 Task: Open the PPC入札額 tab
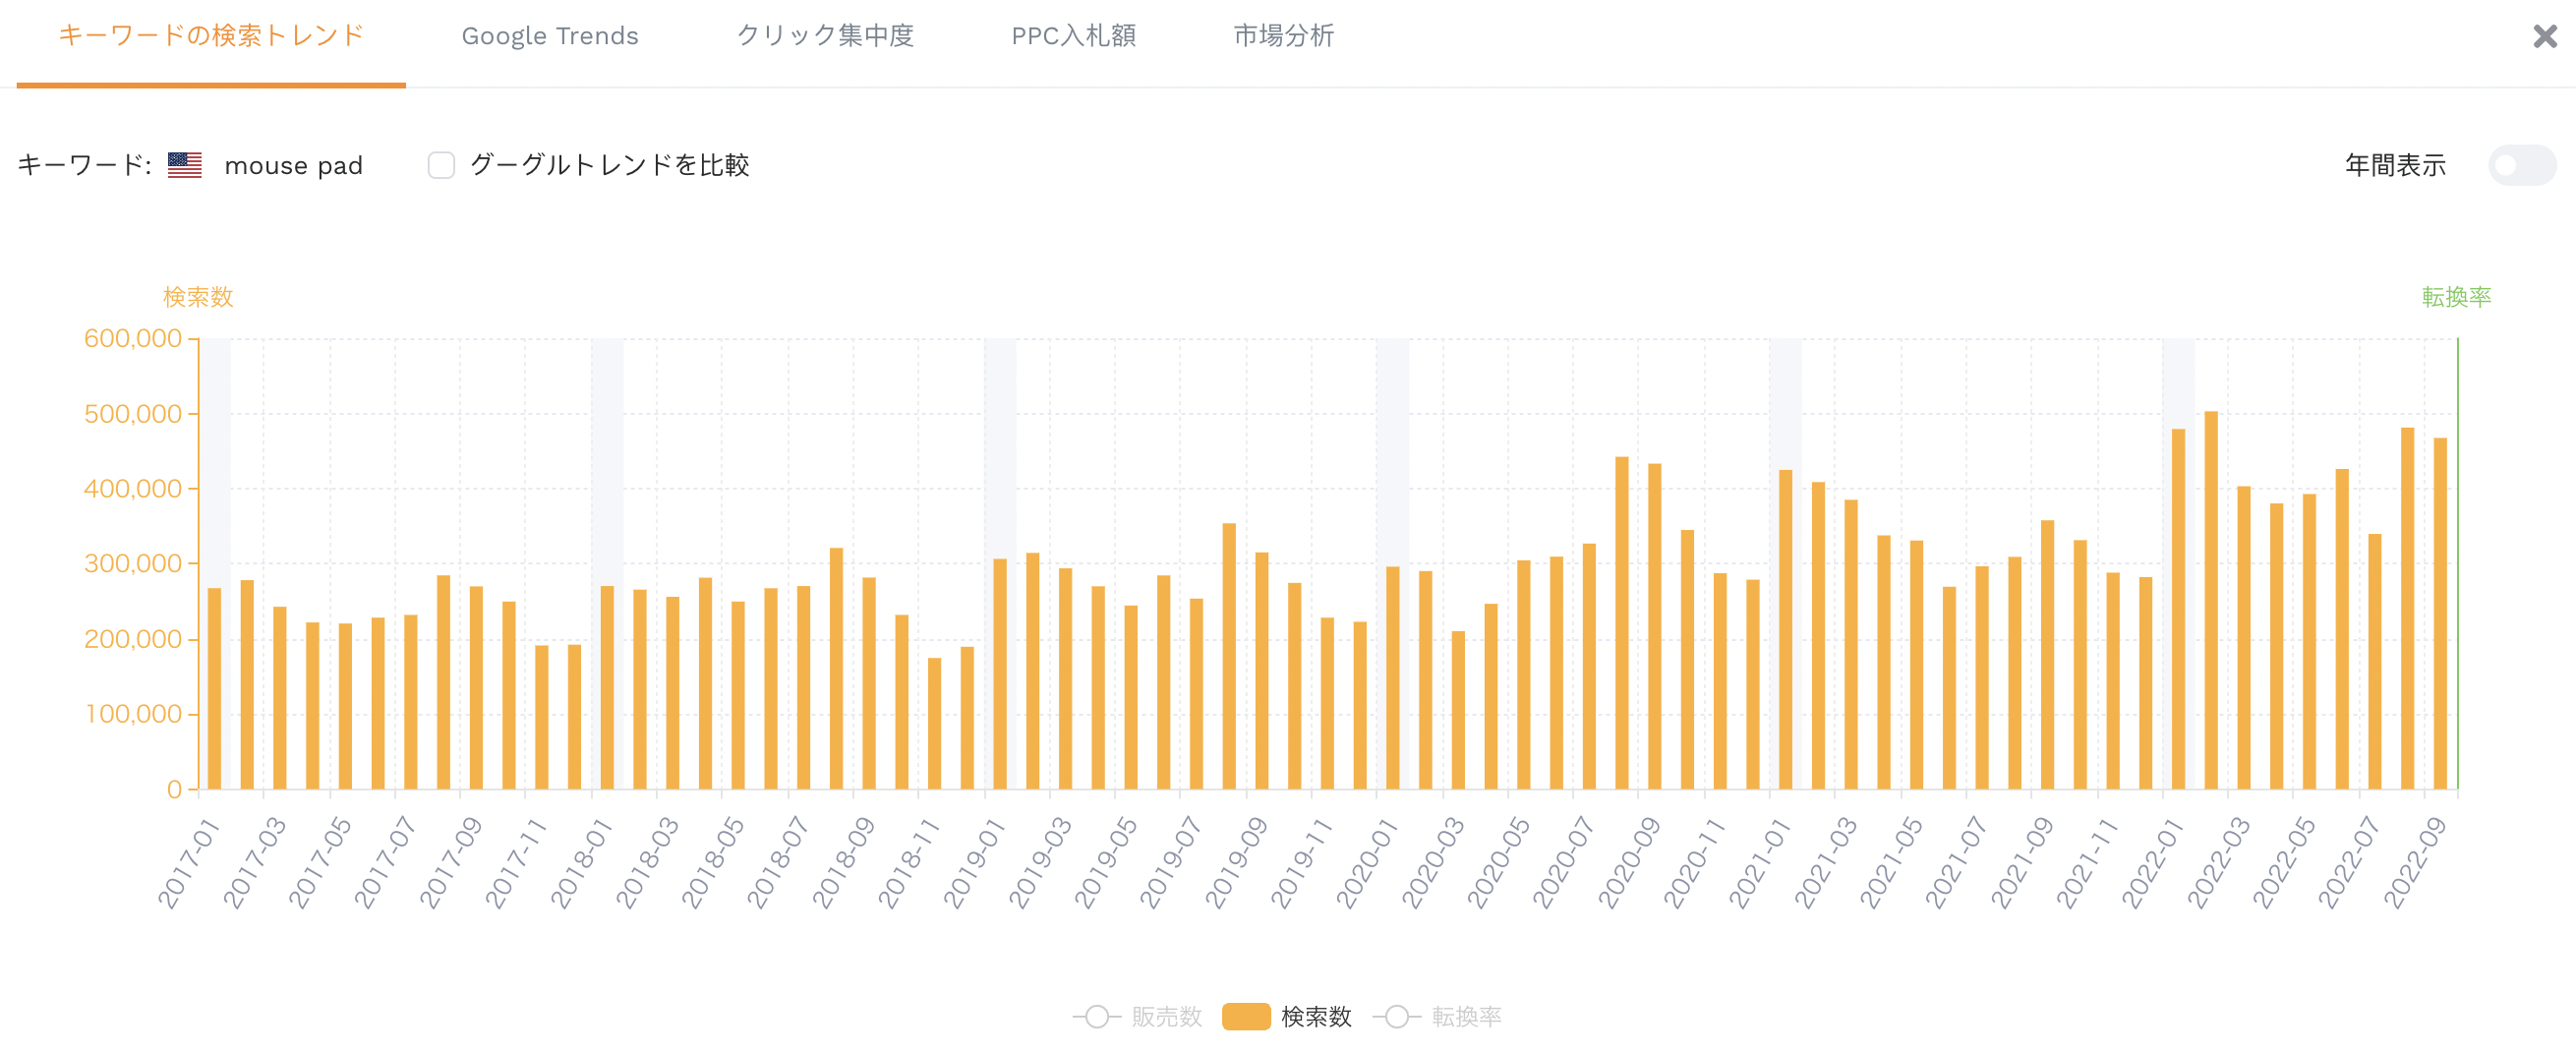[1073, 36]
